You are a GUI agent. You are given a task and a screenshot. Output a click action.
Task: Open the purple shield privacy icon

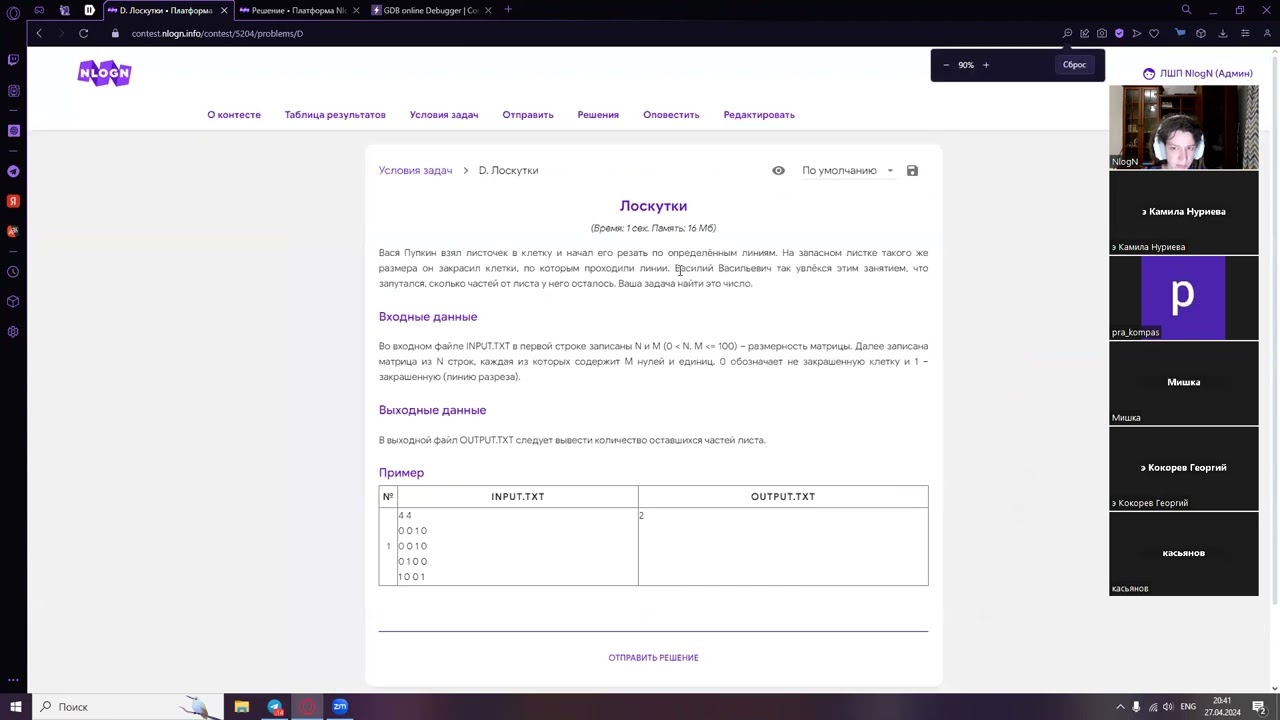(x=1119, y=33)
